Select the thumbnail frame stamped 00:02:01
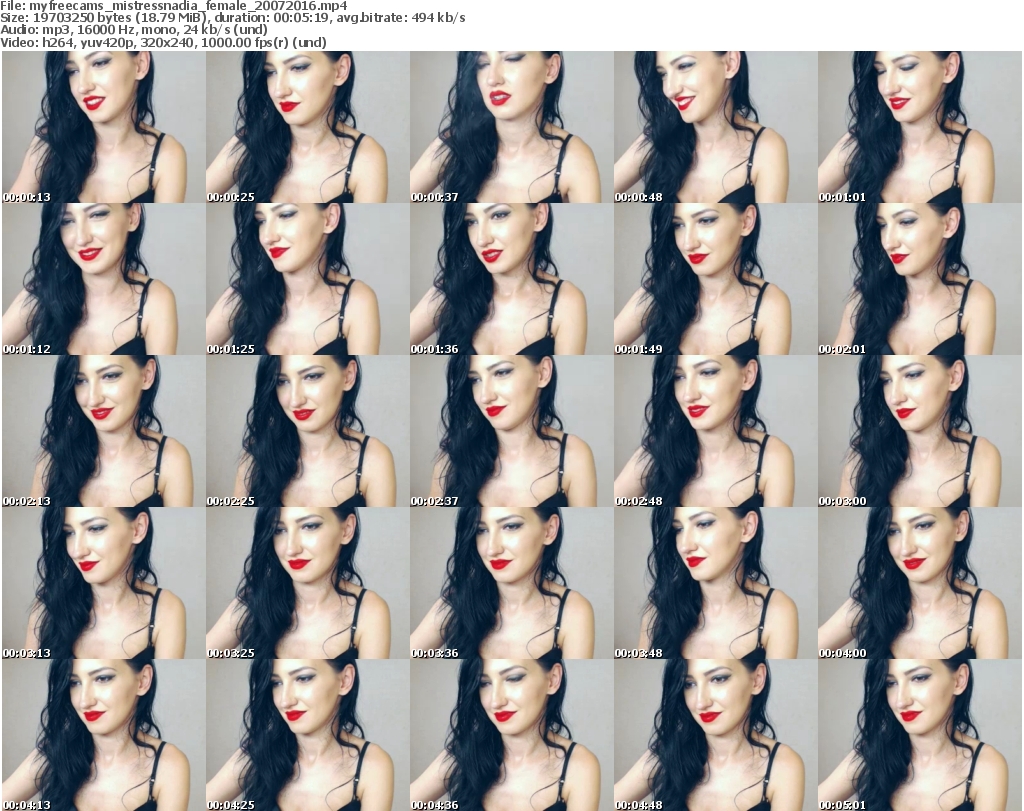 pos(920,279)
